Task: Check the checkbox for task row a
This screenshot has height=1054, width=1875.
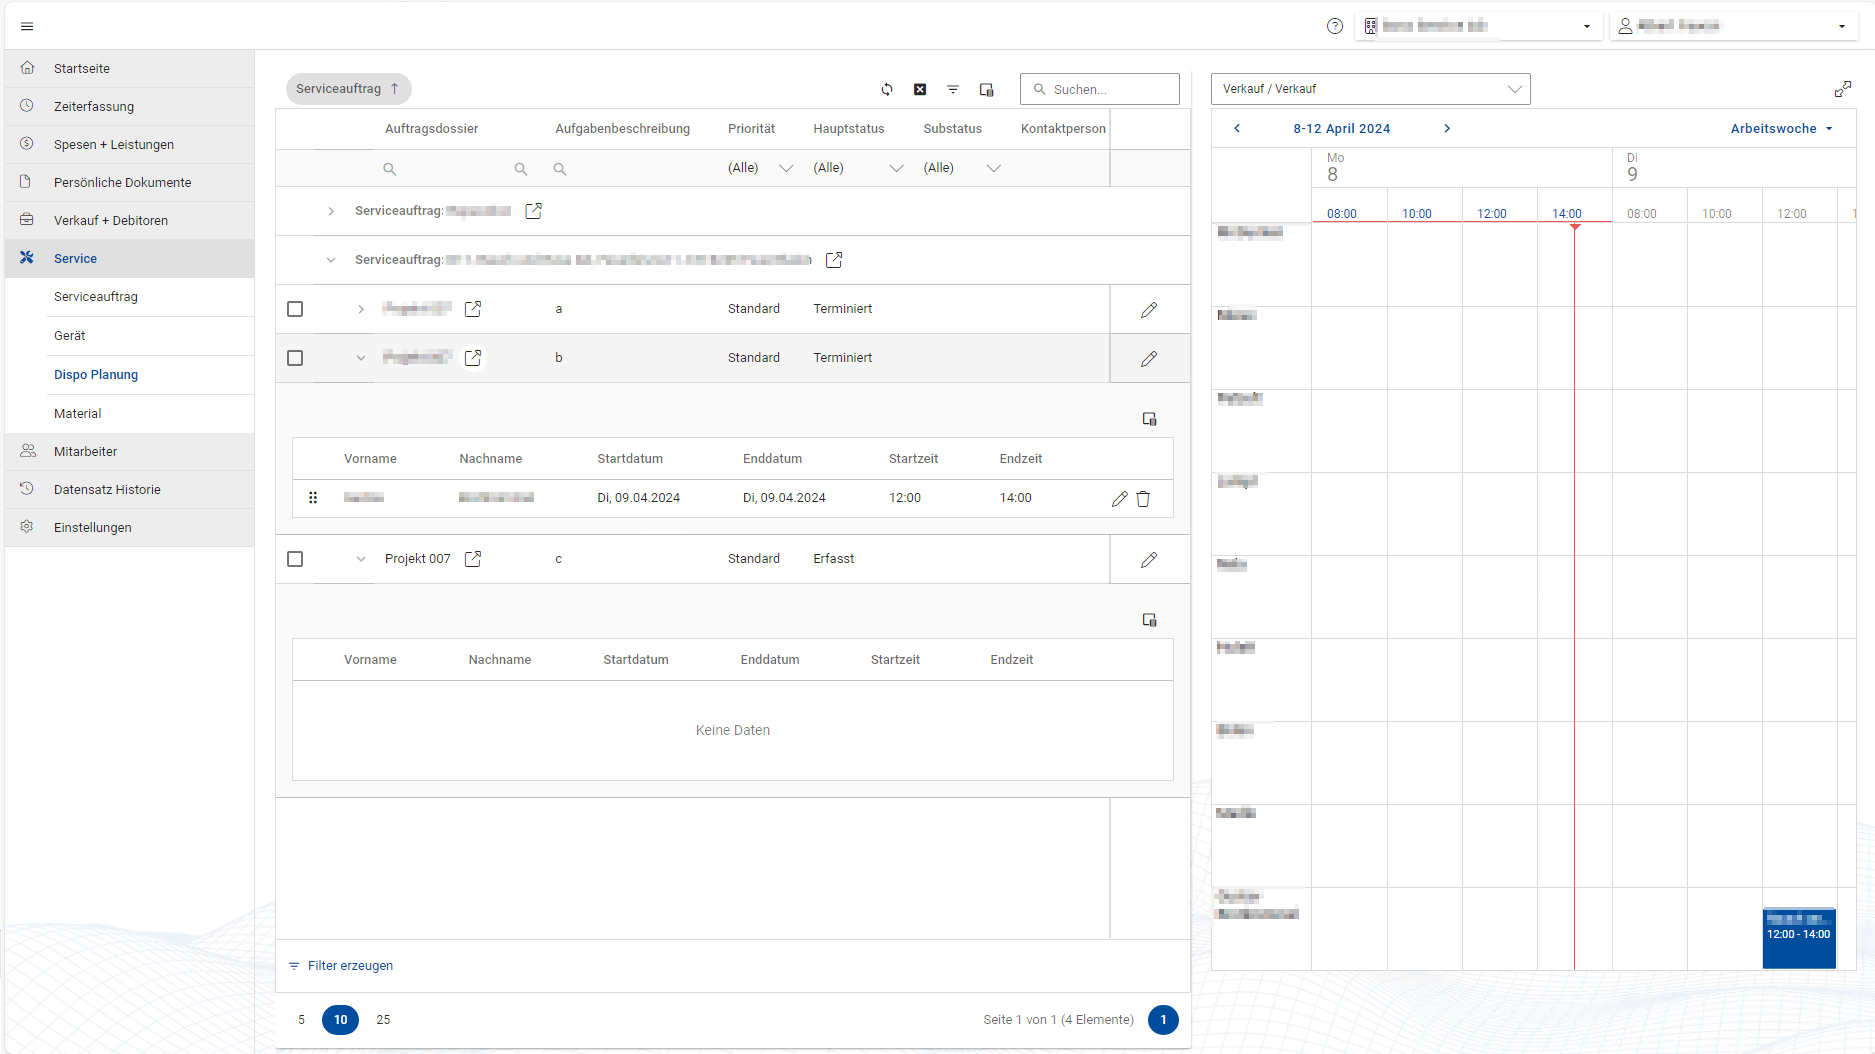Action: (x=295, y=309)
